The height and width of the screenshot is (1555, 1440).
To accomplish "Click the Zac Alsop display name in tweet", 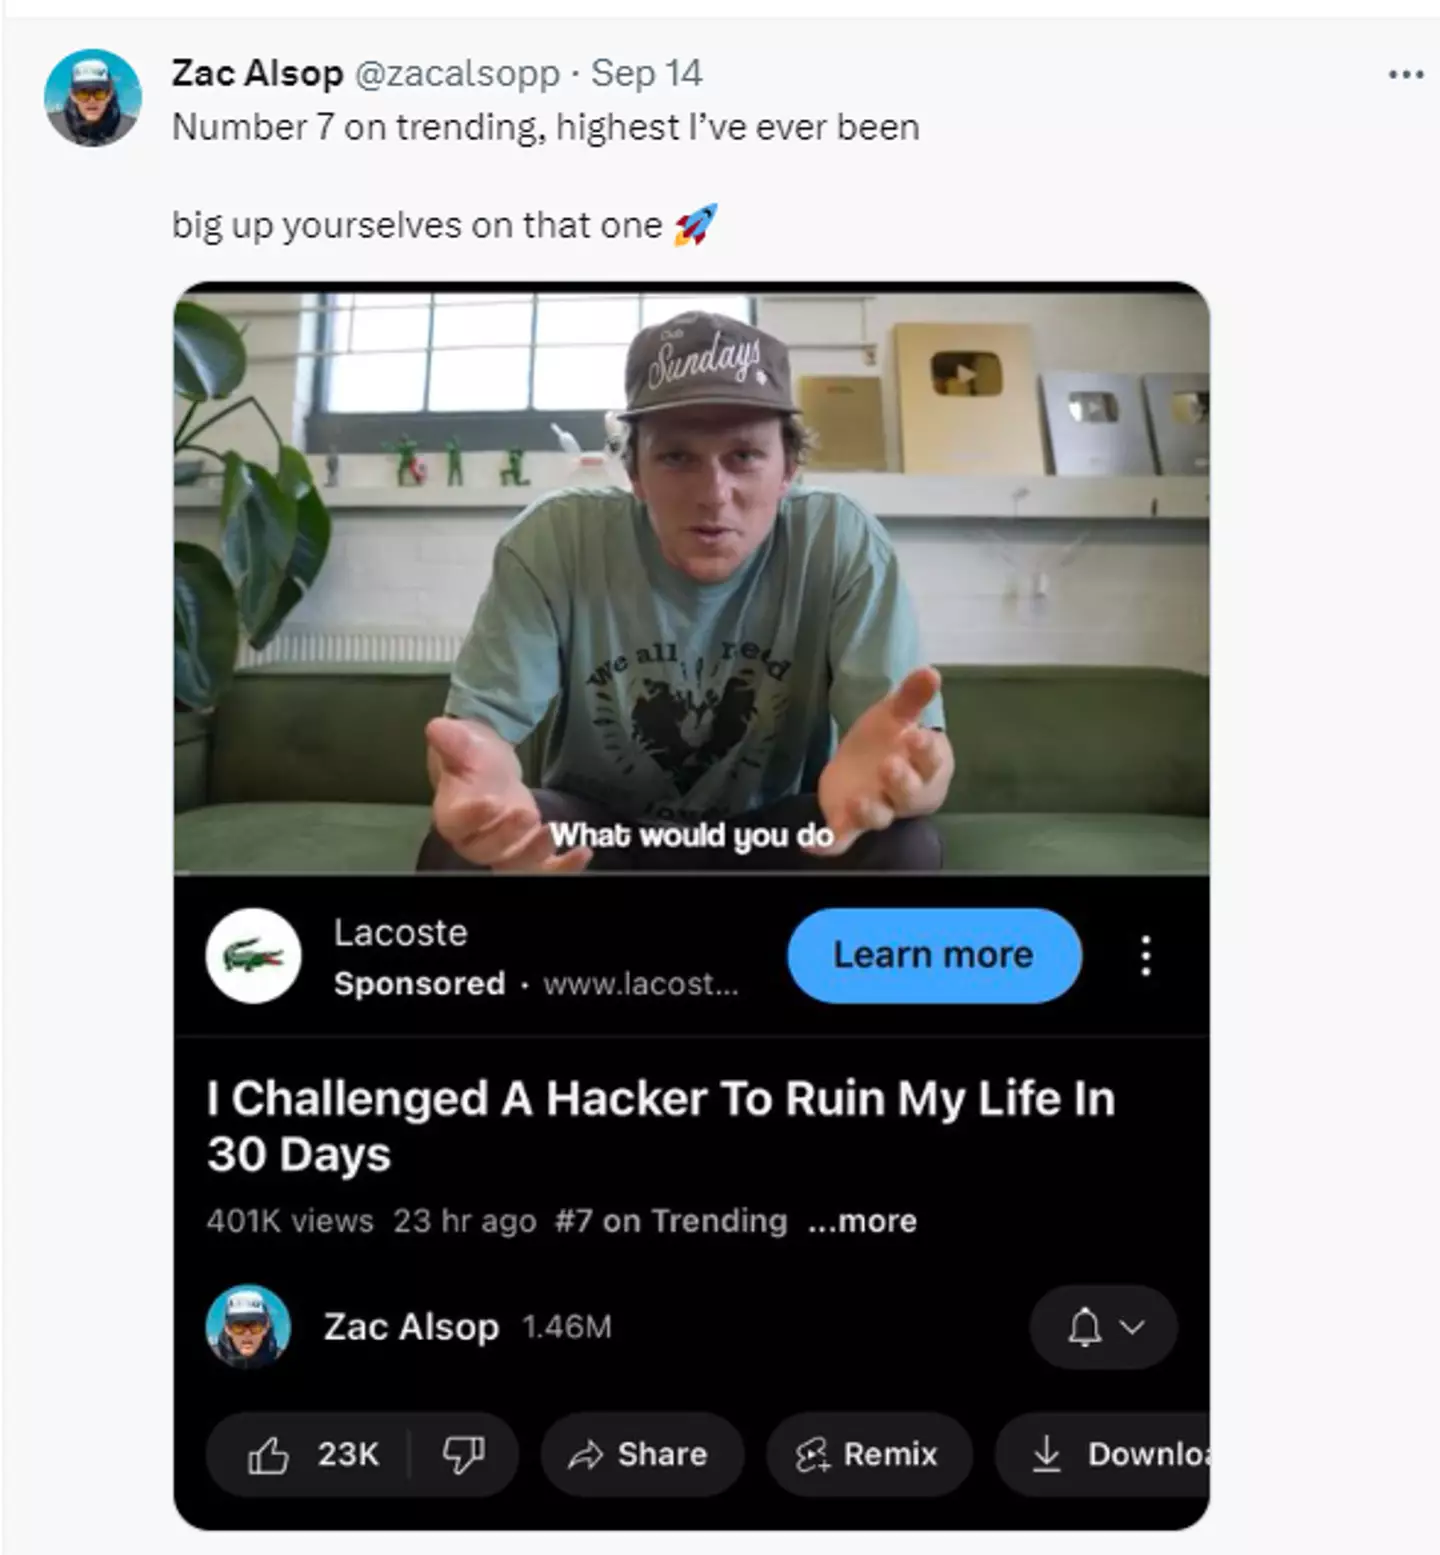I will coord(257,73).
